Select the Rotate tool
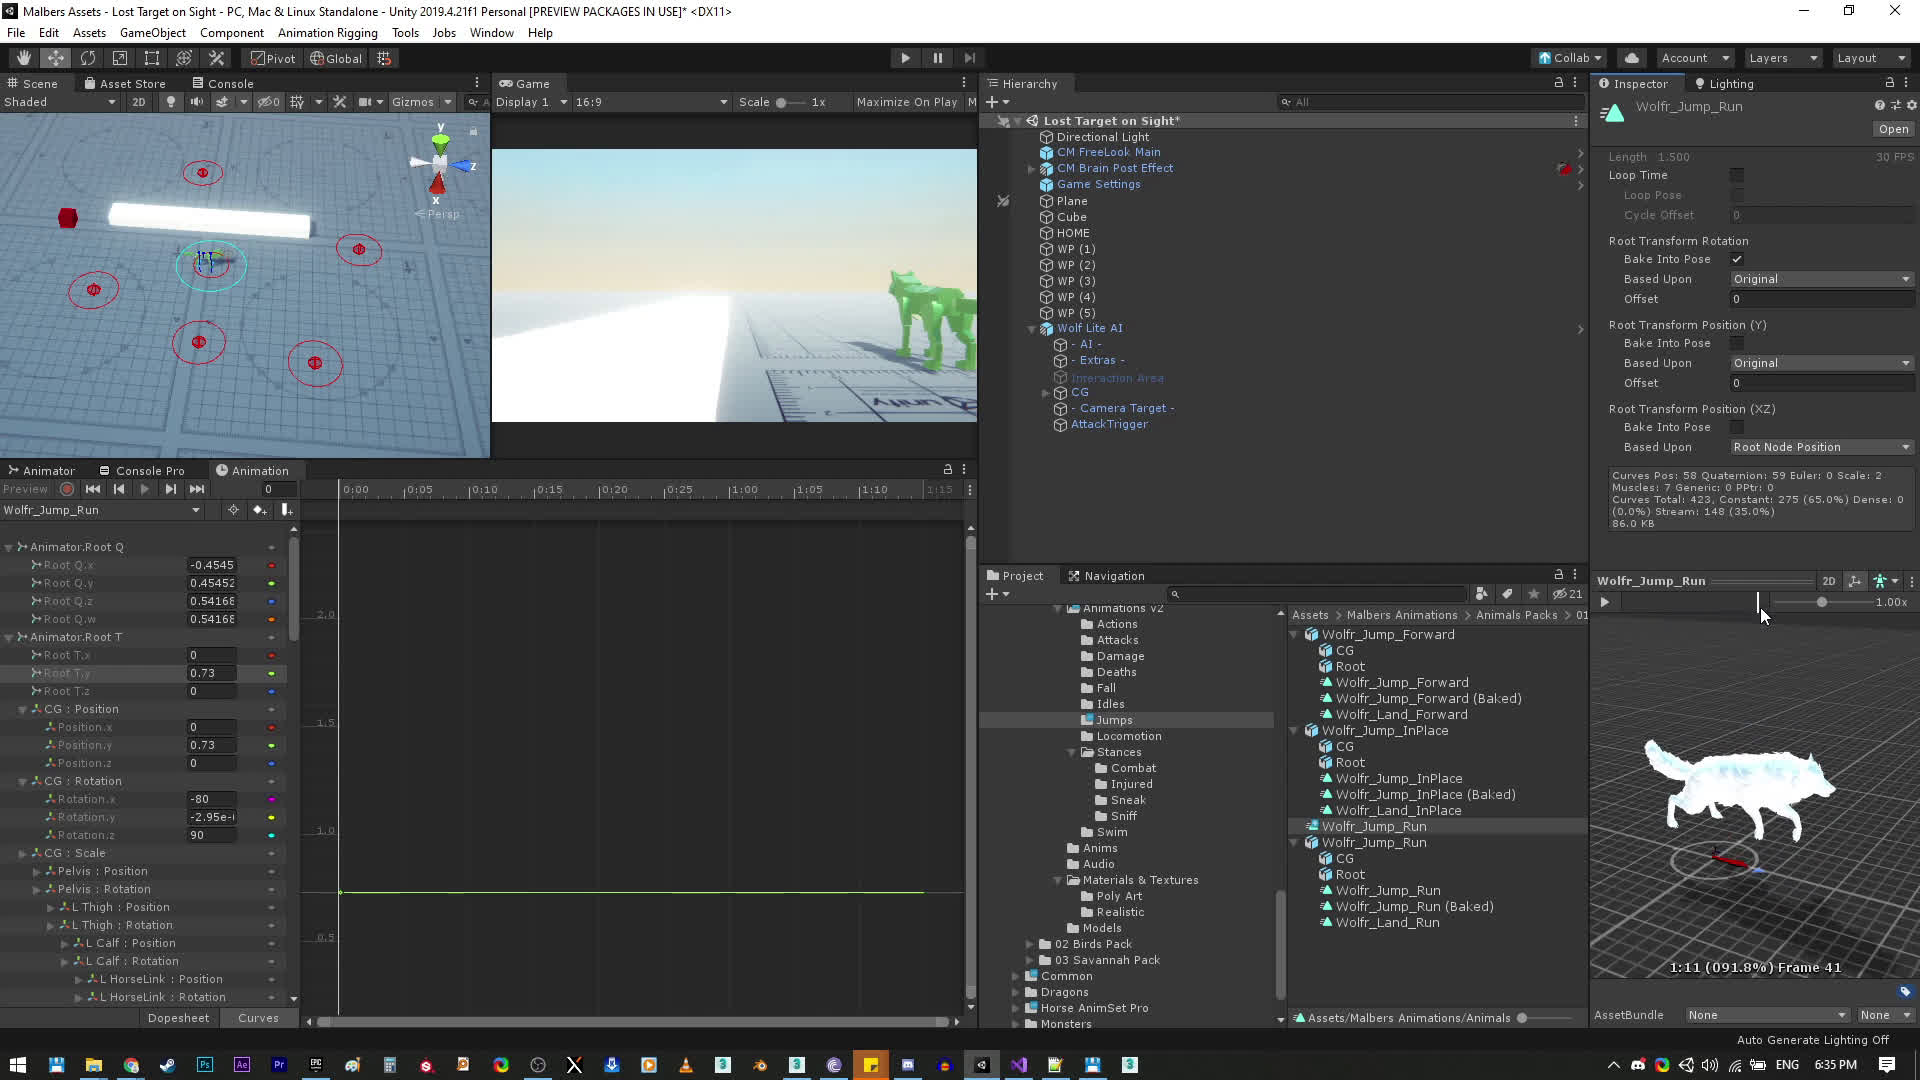The width and height of the screenshot is (1920, 1080). 88,58
